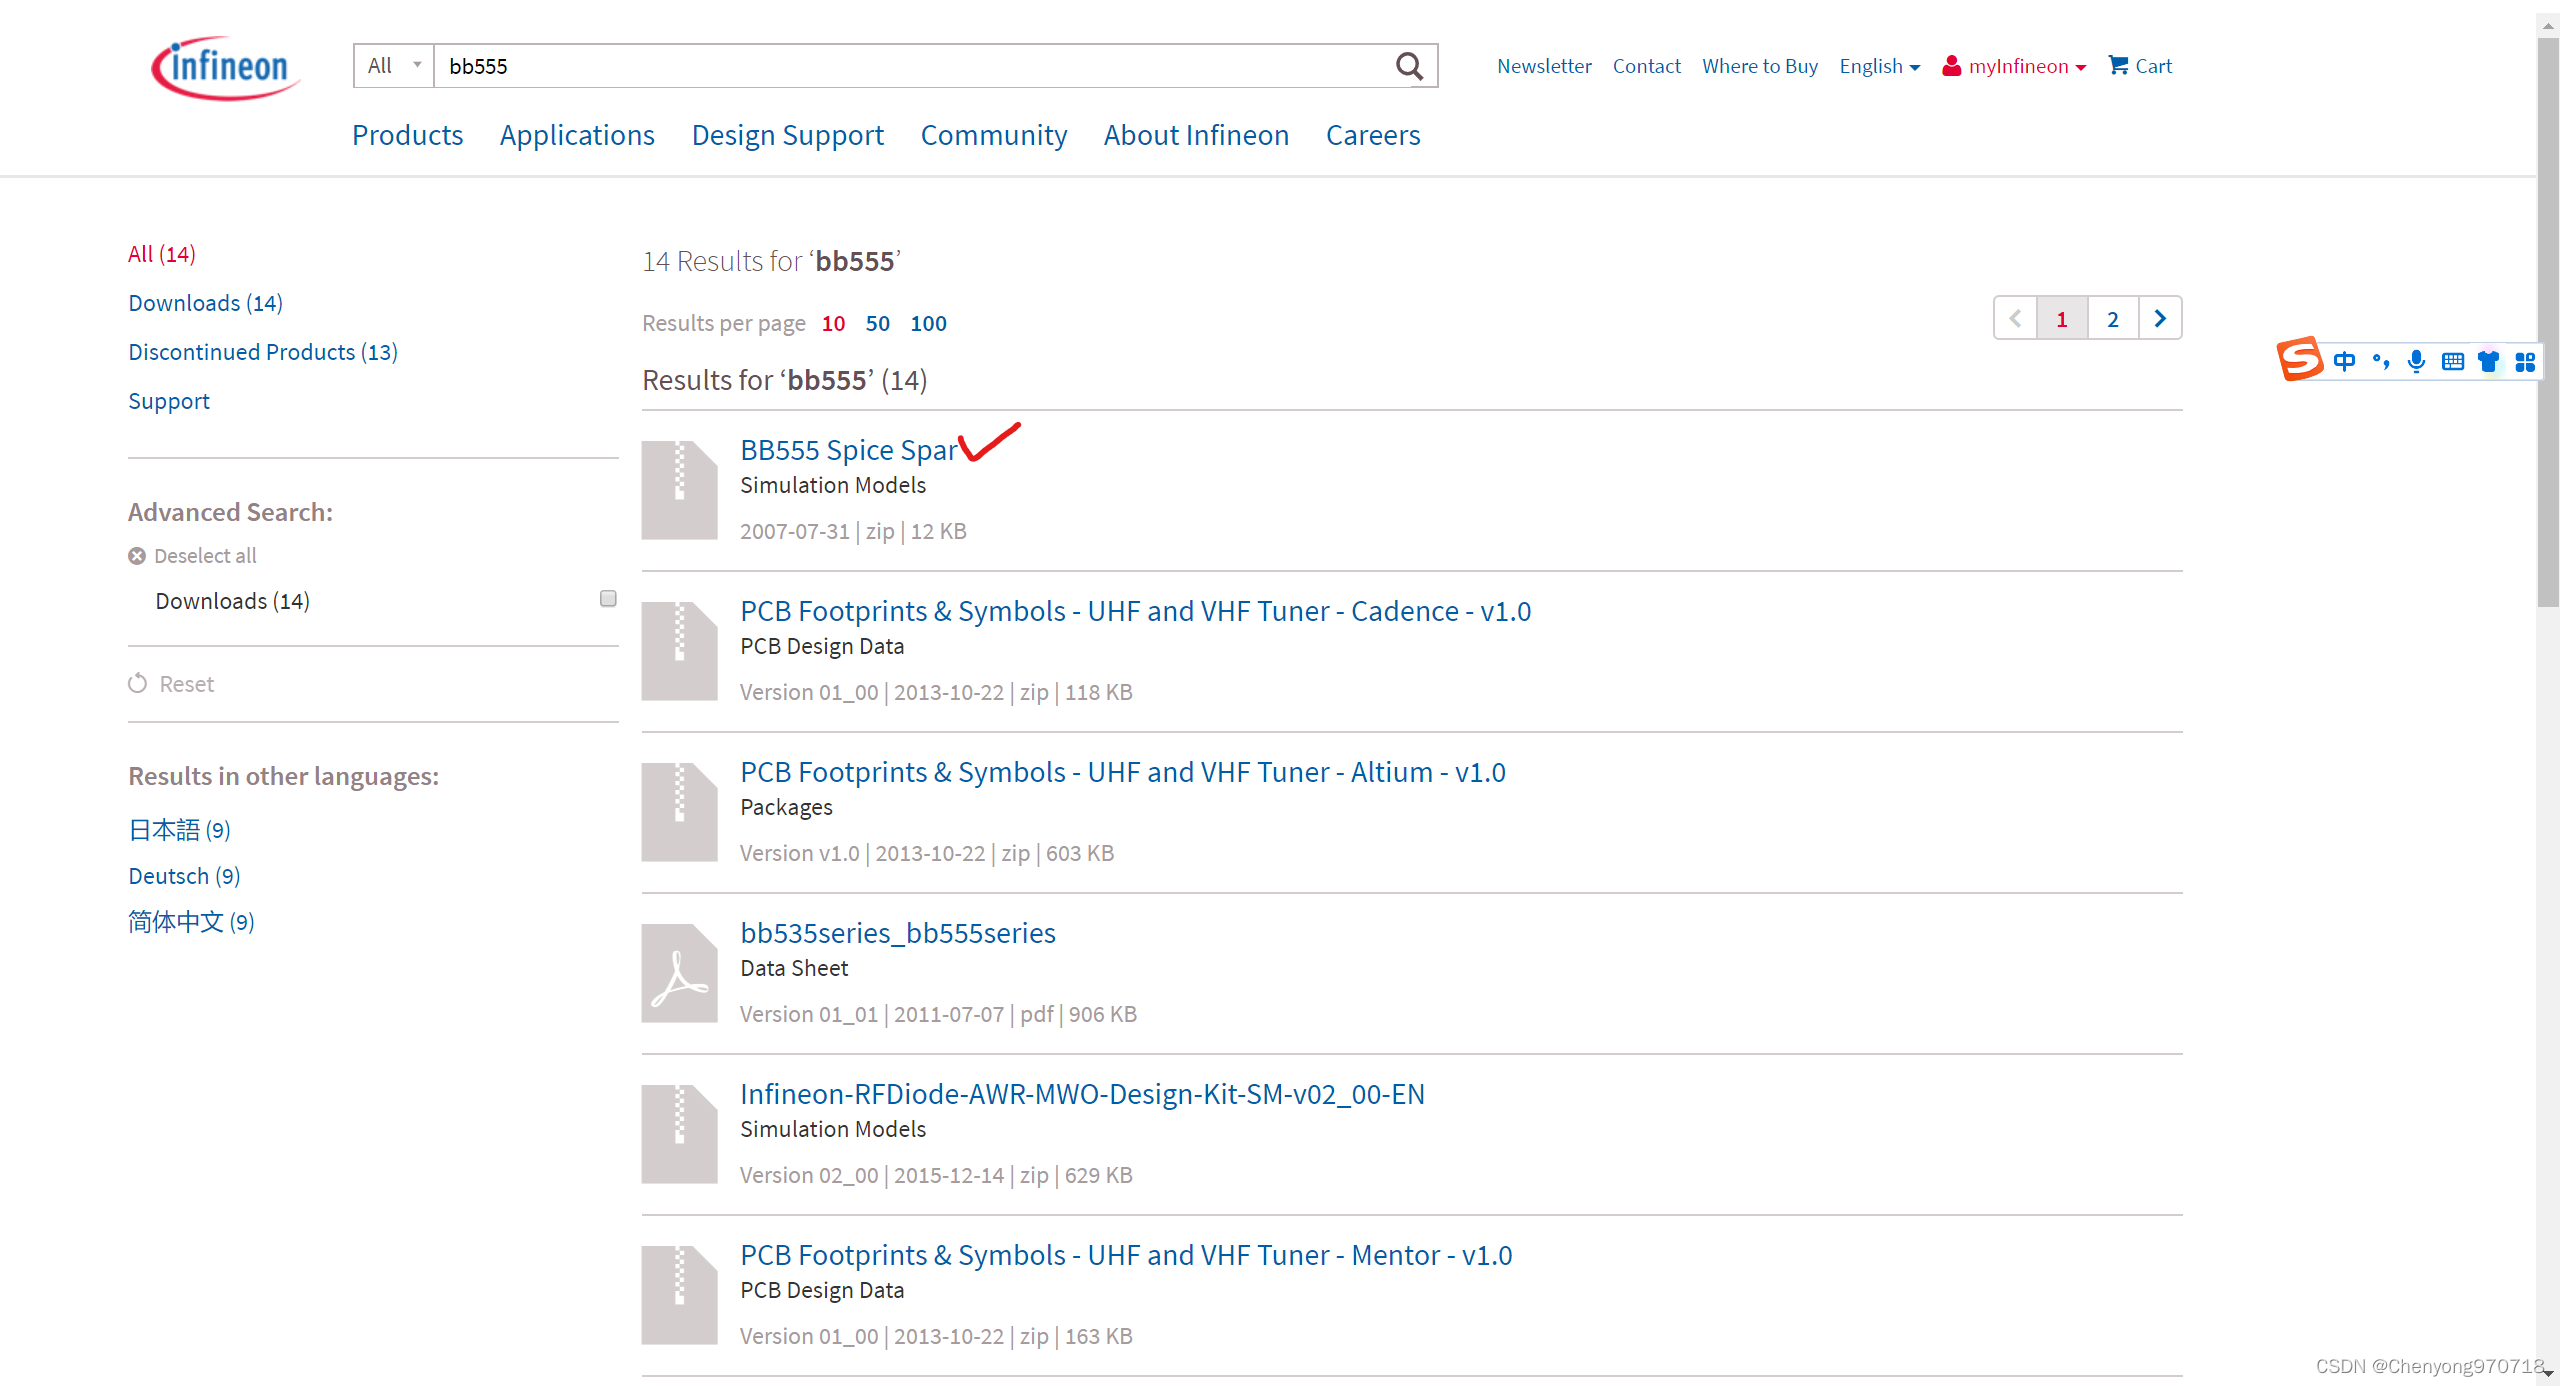Click the zip file icon for BB555 Spice
2560x1386 pixels.
click(679, 490)
